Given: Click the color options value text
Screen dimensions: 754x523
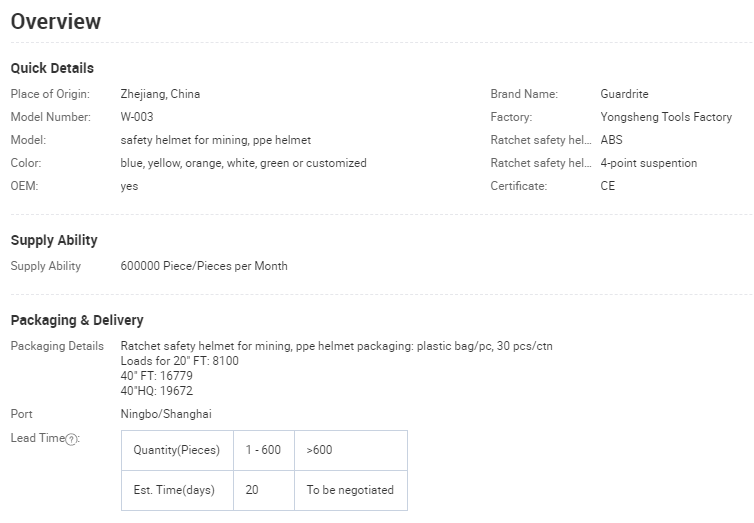Looking at the screenshot, I should click(243, 163).
